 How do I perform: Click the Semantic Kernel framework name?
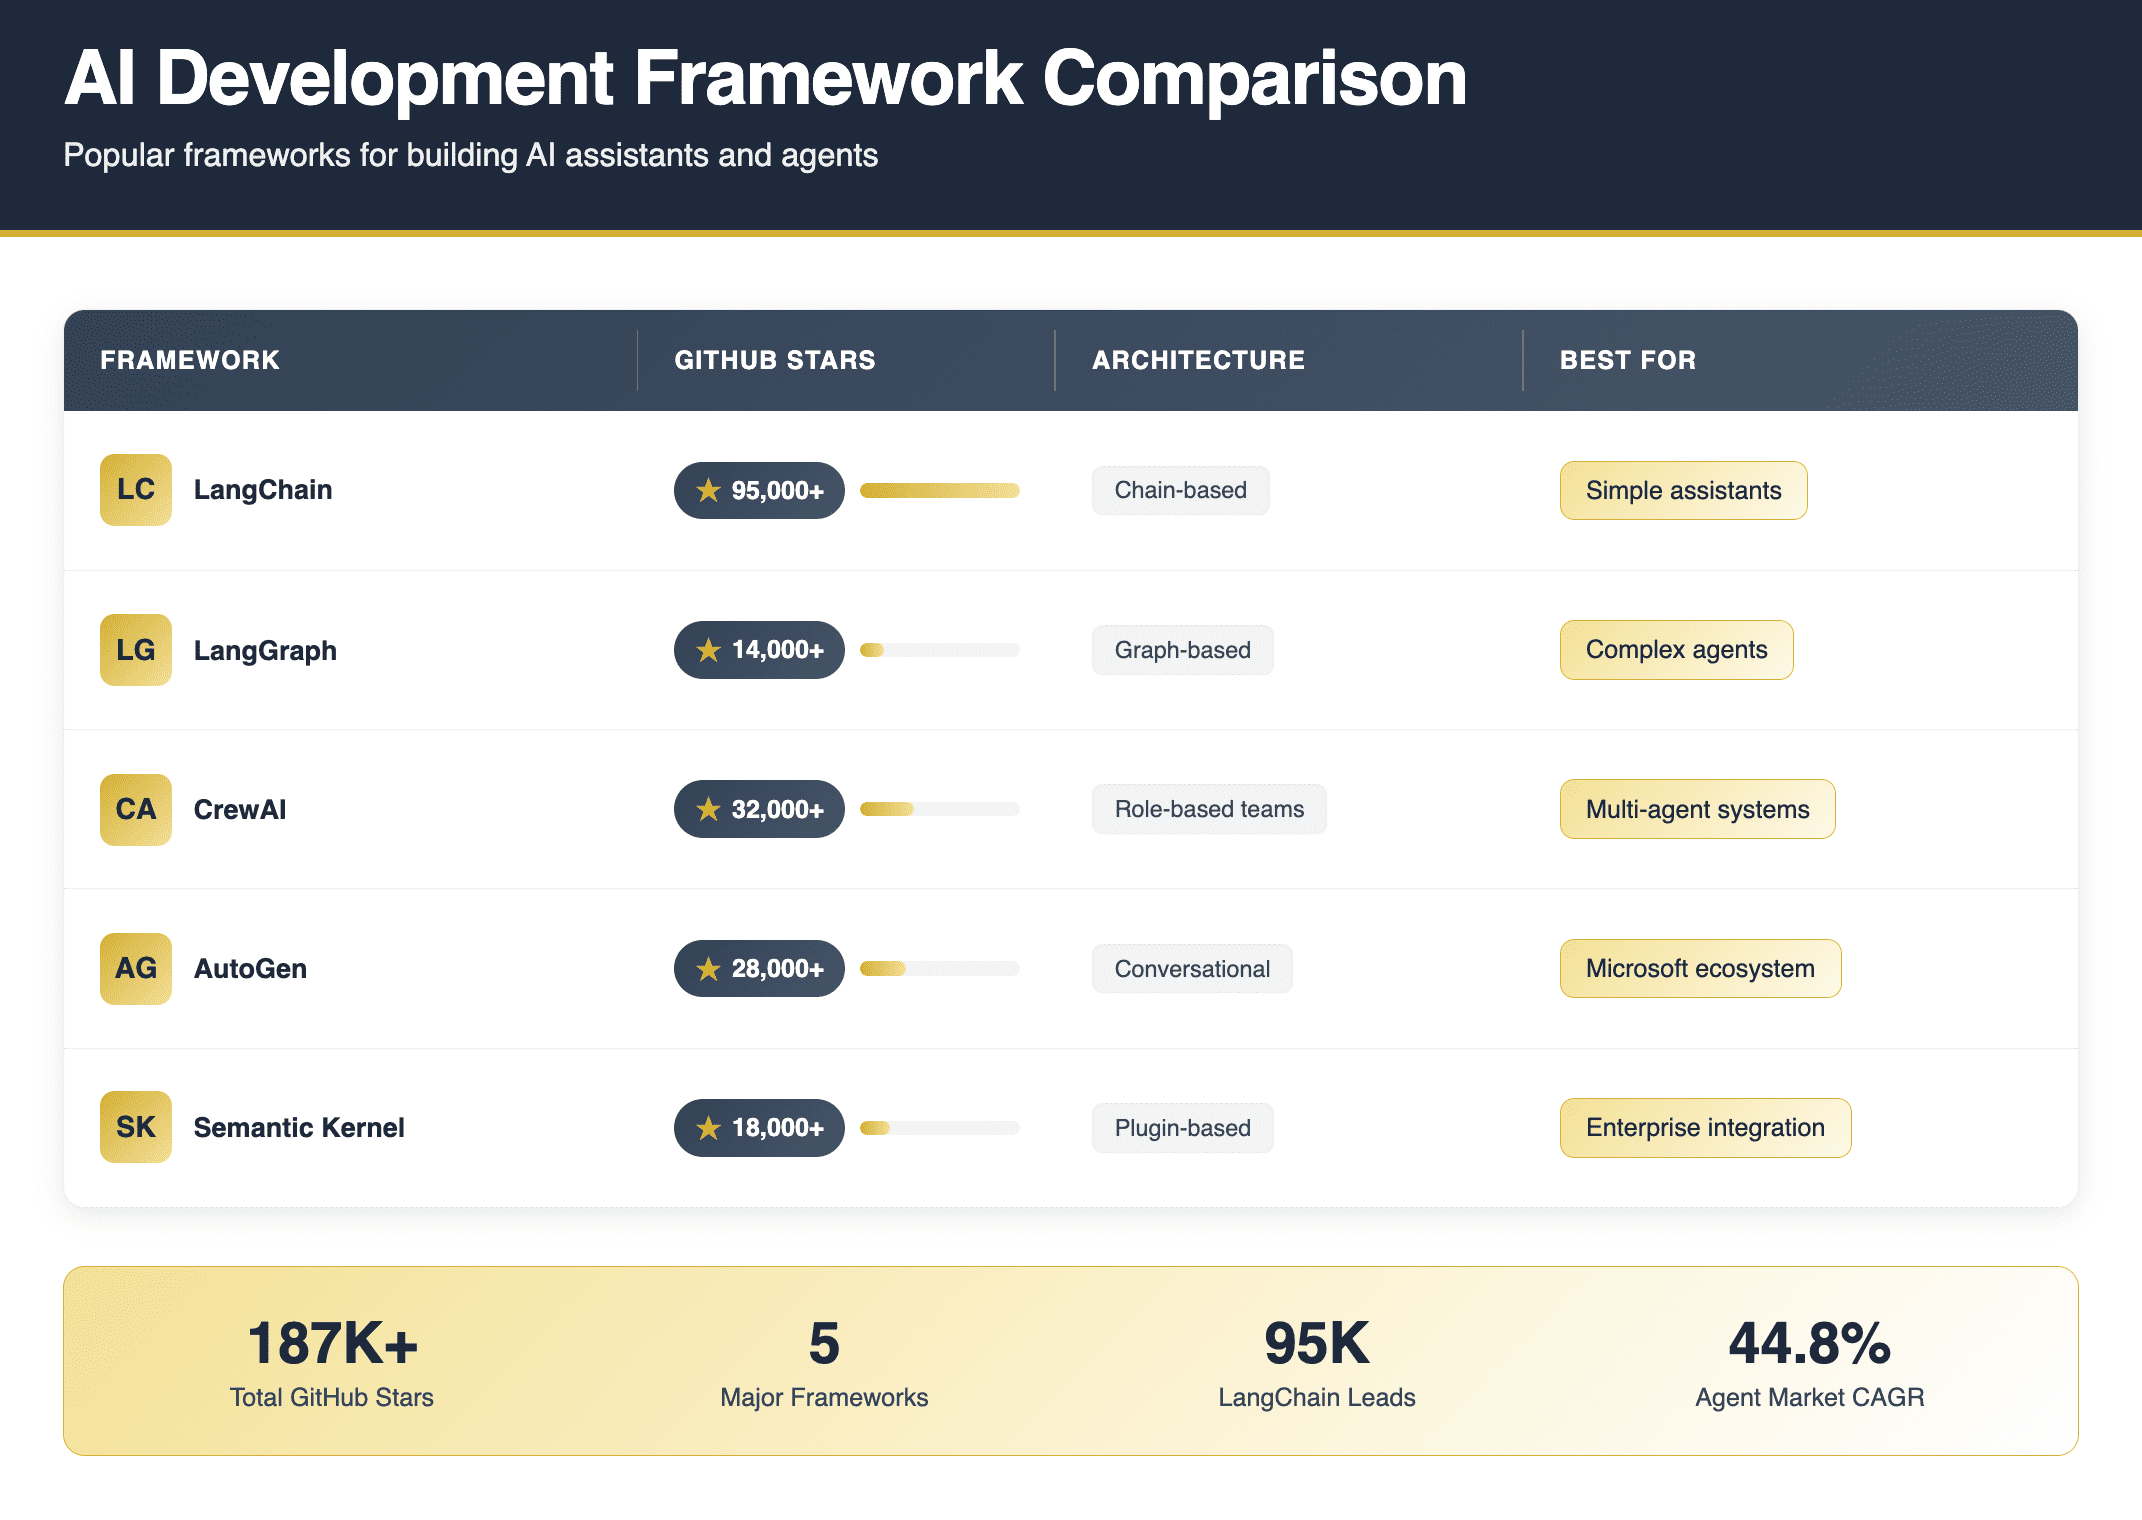tap(299, 1128)
